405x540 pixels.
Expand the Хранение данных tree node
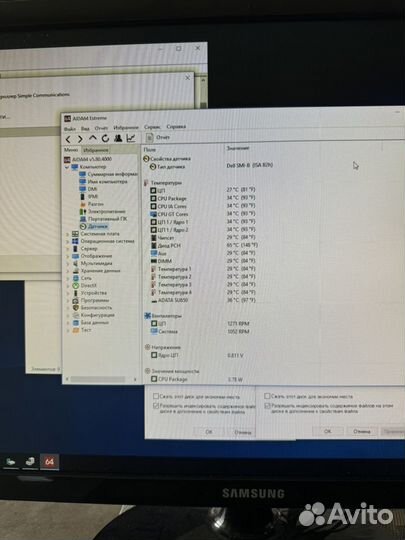[x=68, y=271]
